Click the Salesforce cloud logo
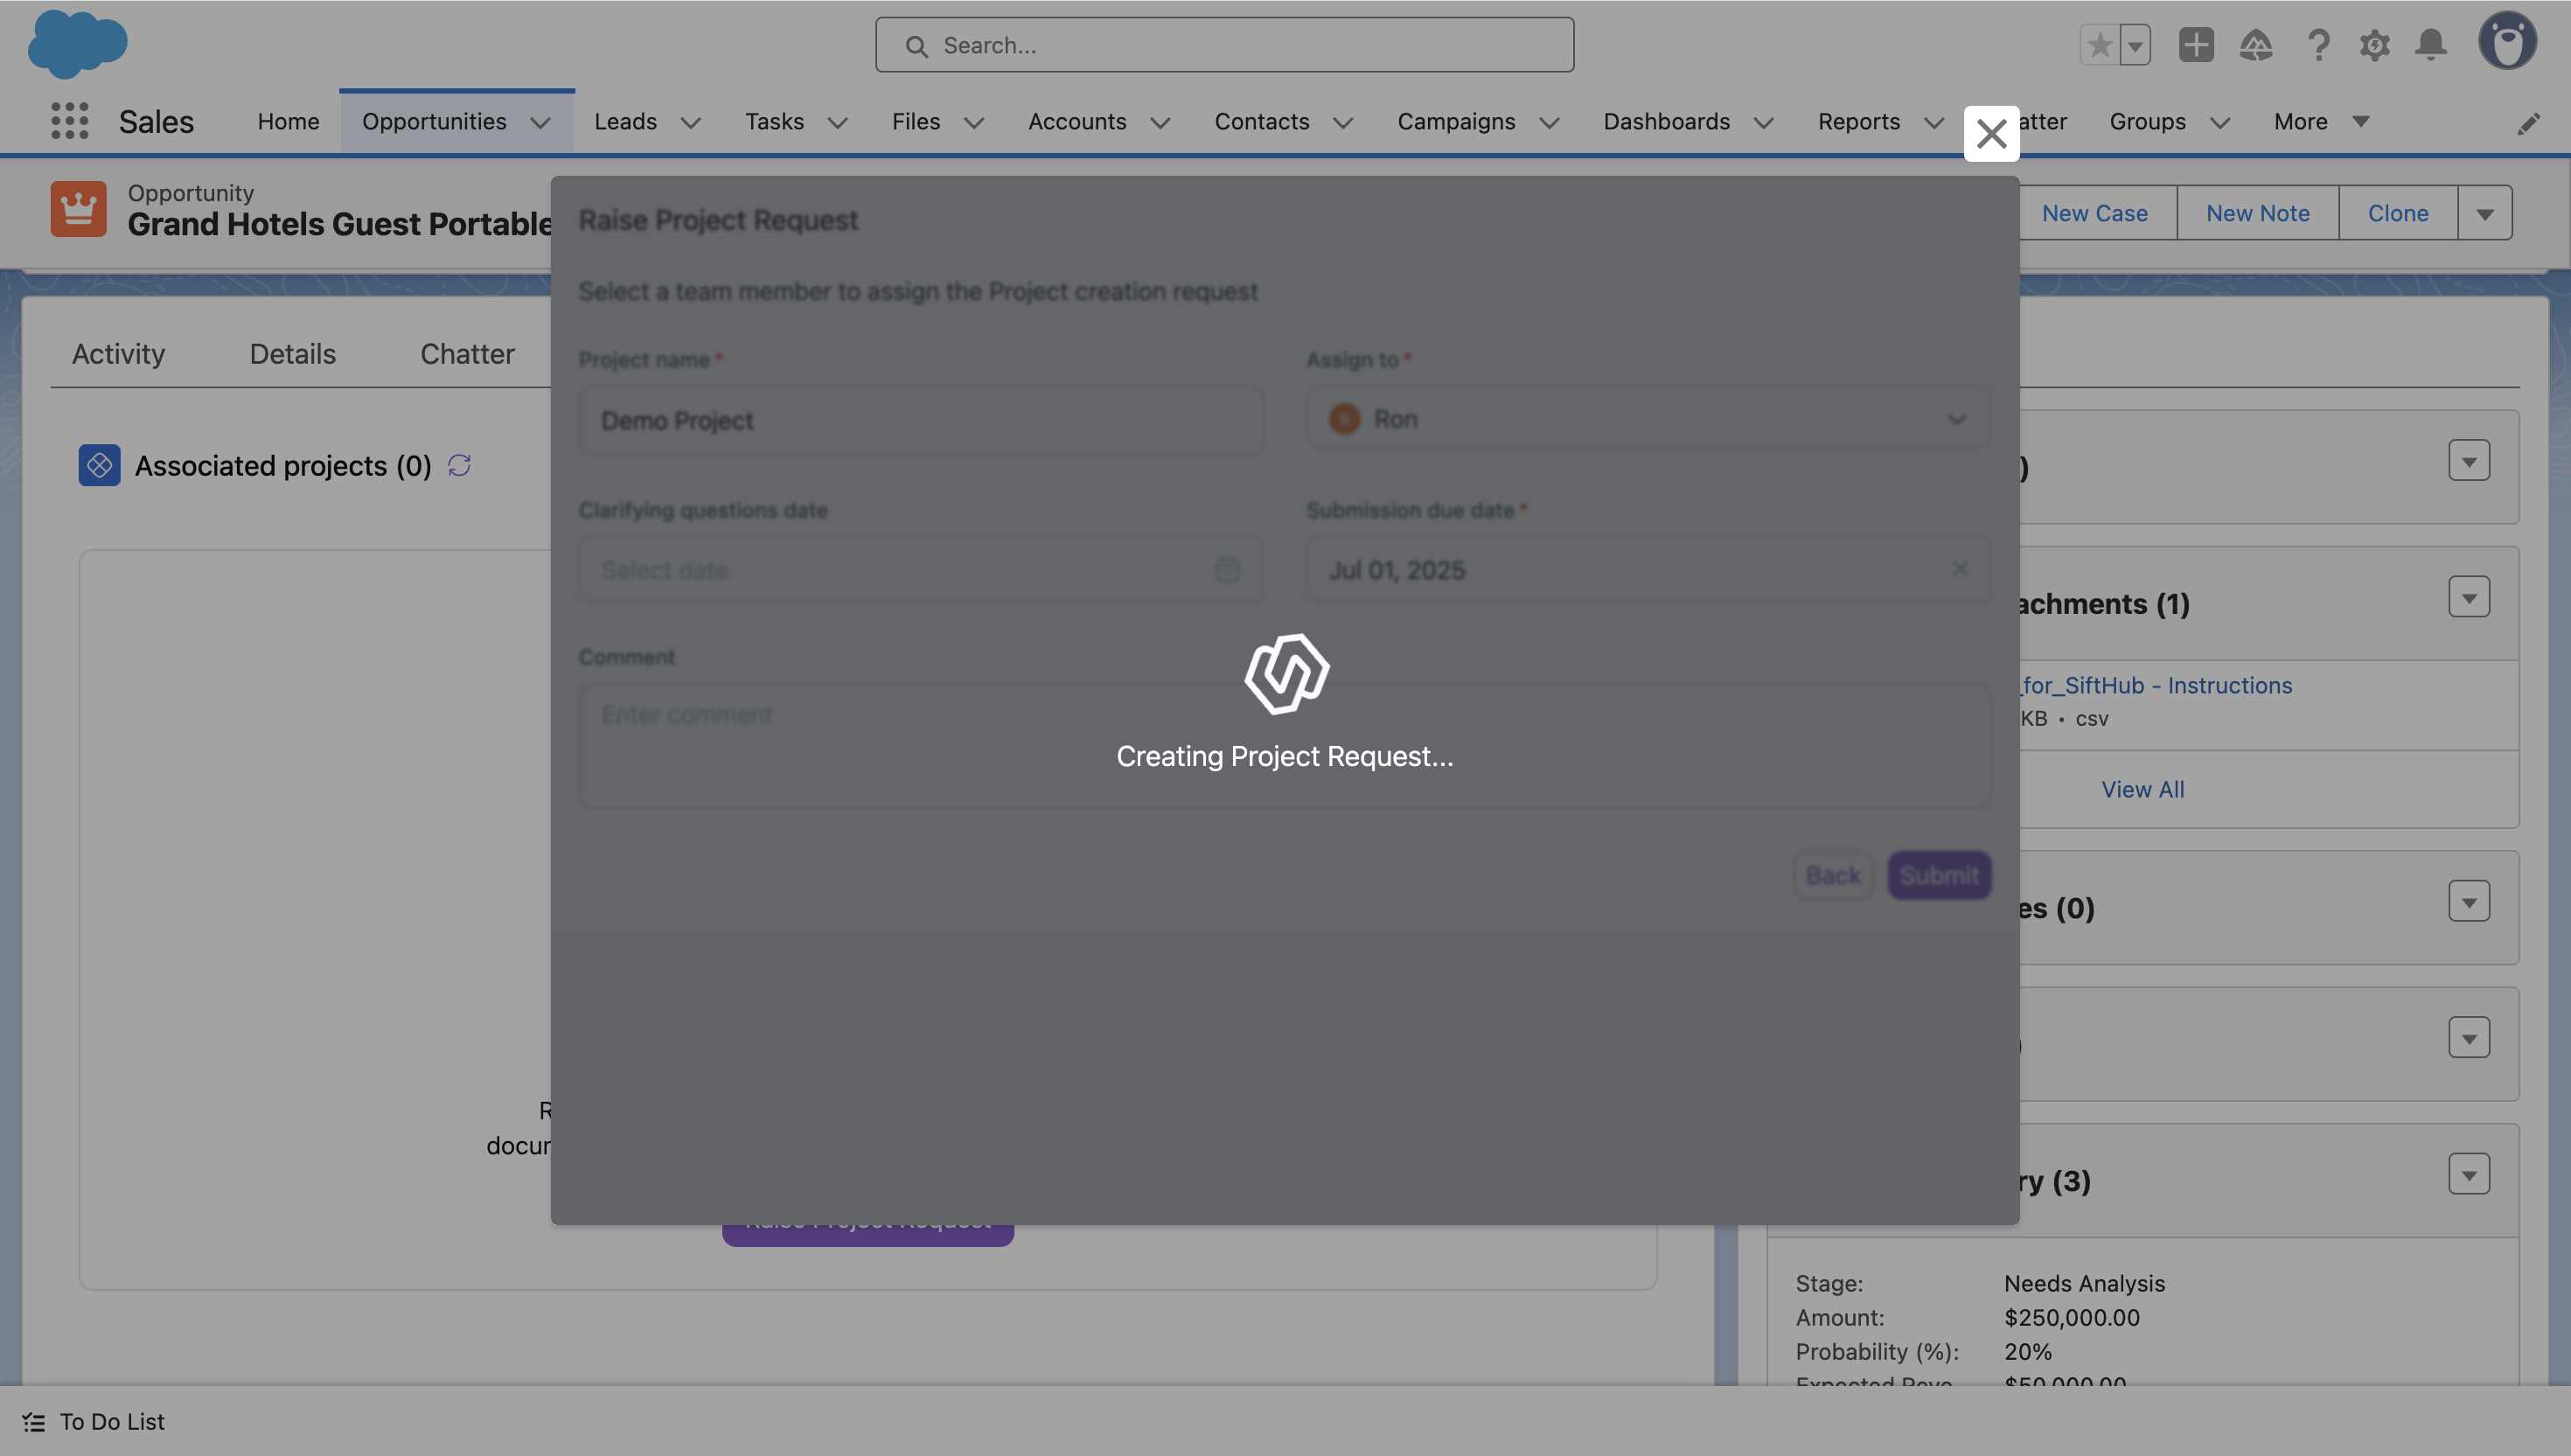Screen dimensions: 2571x1456 pos(77,44)
